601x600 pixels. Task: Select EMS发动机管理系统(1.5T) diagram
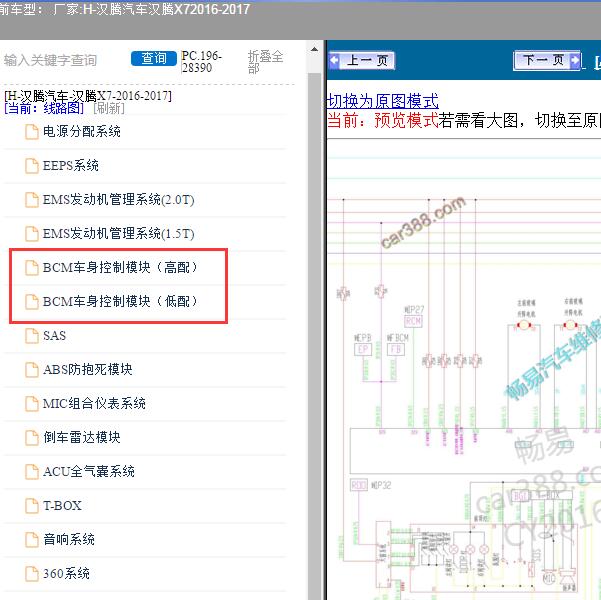[118, 233]
